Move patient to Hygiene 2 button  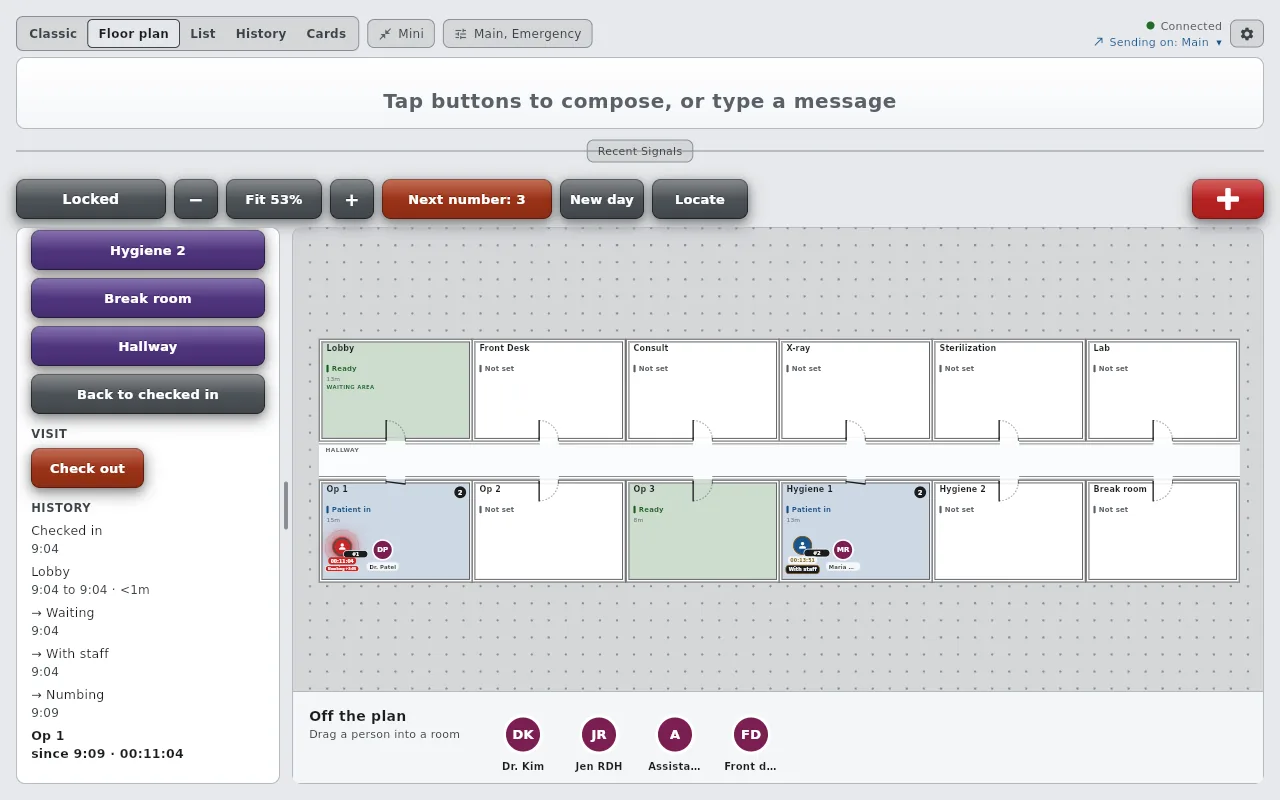(x=148, y=250)
